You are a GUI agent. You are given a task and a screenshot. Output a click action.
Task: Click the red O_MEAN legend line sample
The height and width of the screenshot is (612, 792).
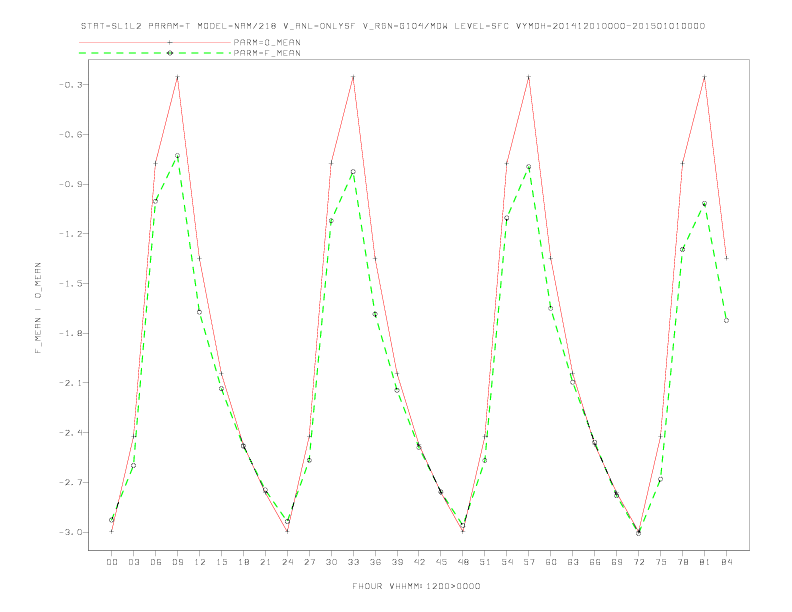155,42
